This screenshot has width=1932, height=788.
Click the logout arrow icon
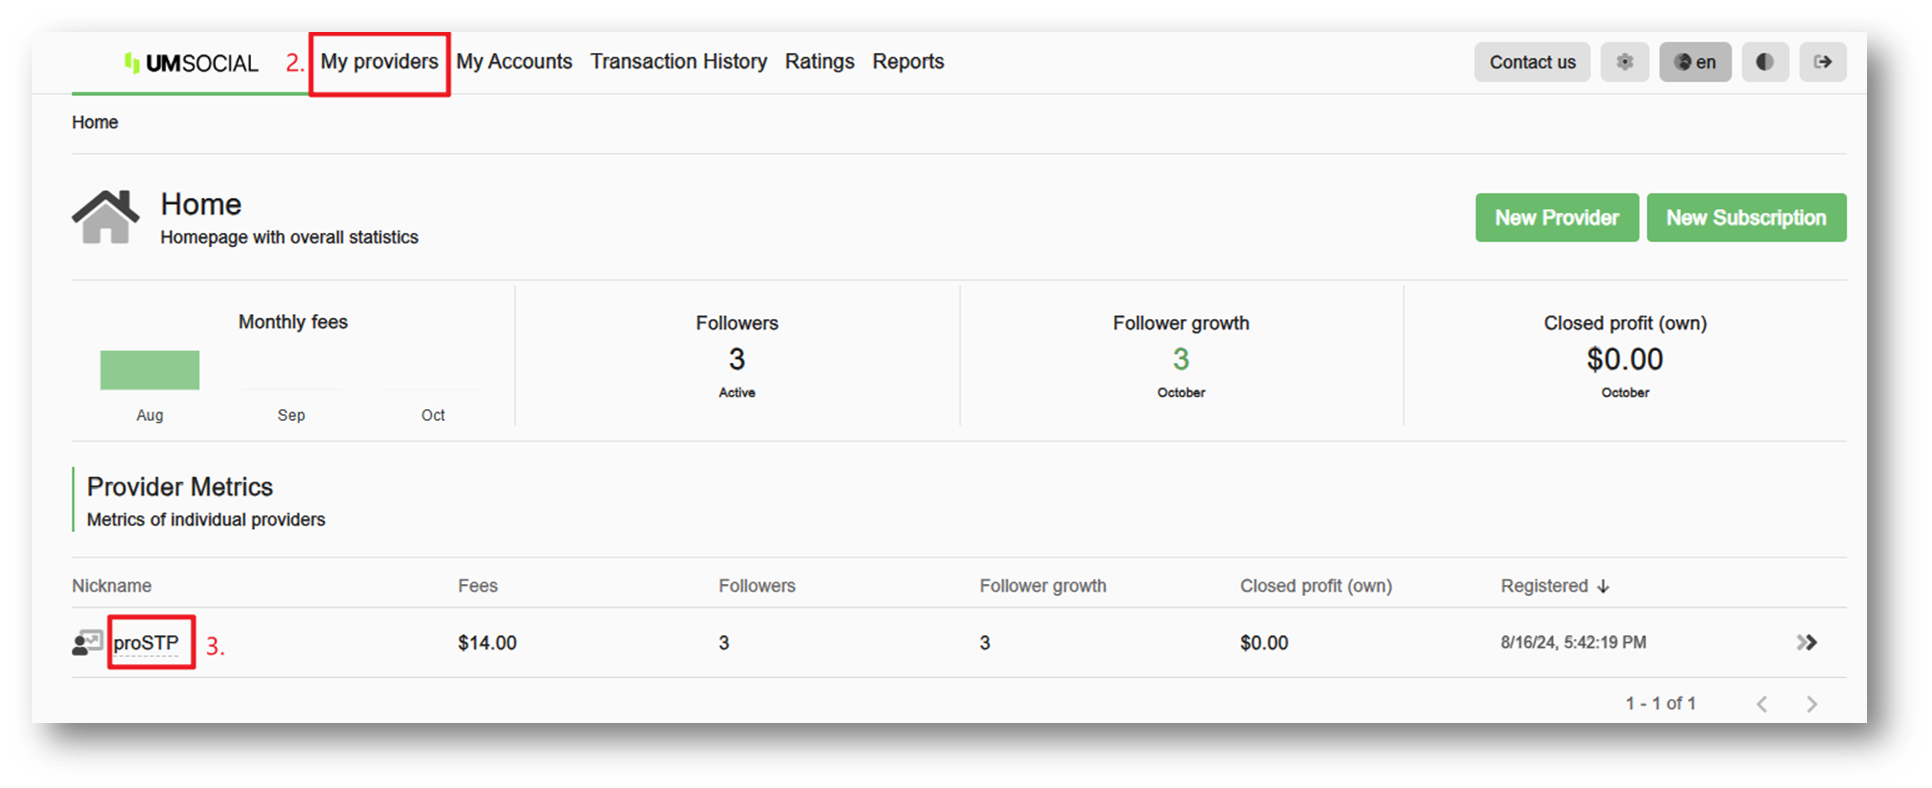[1822, 62]
